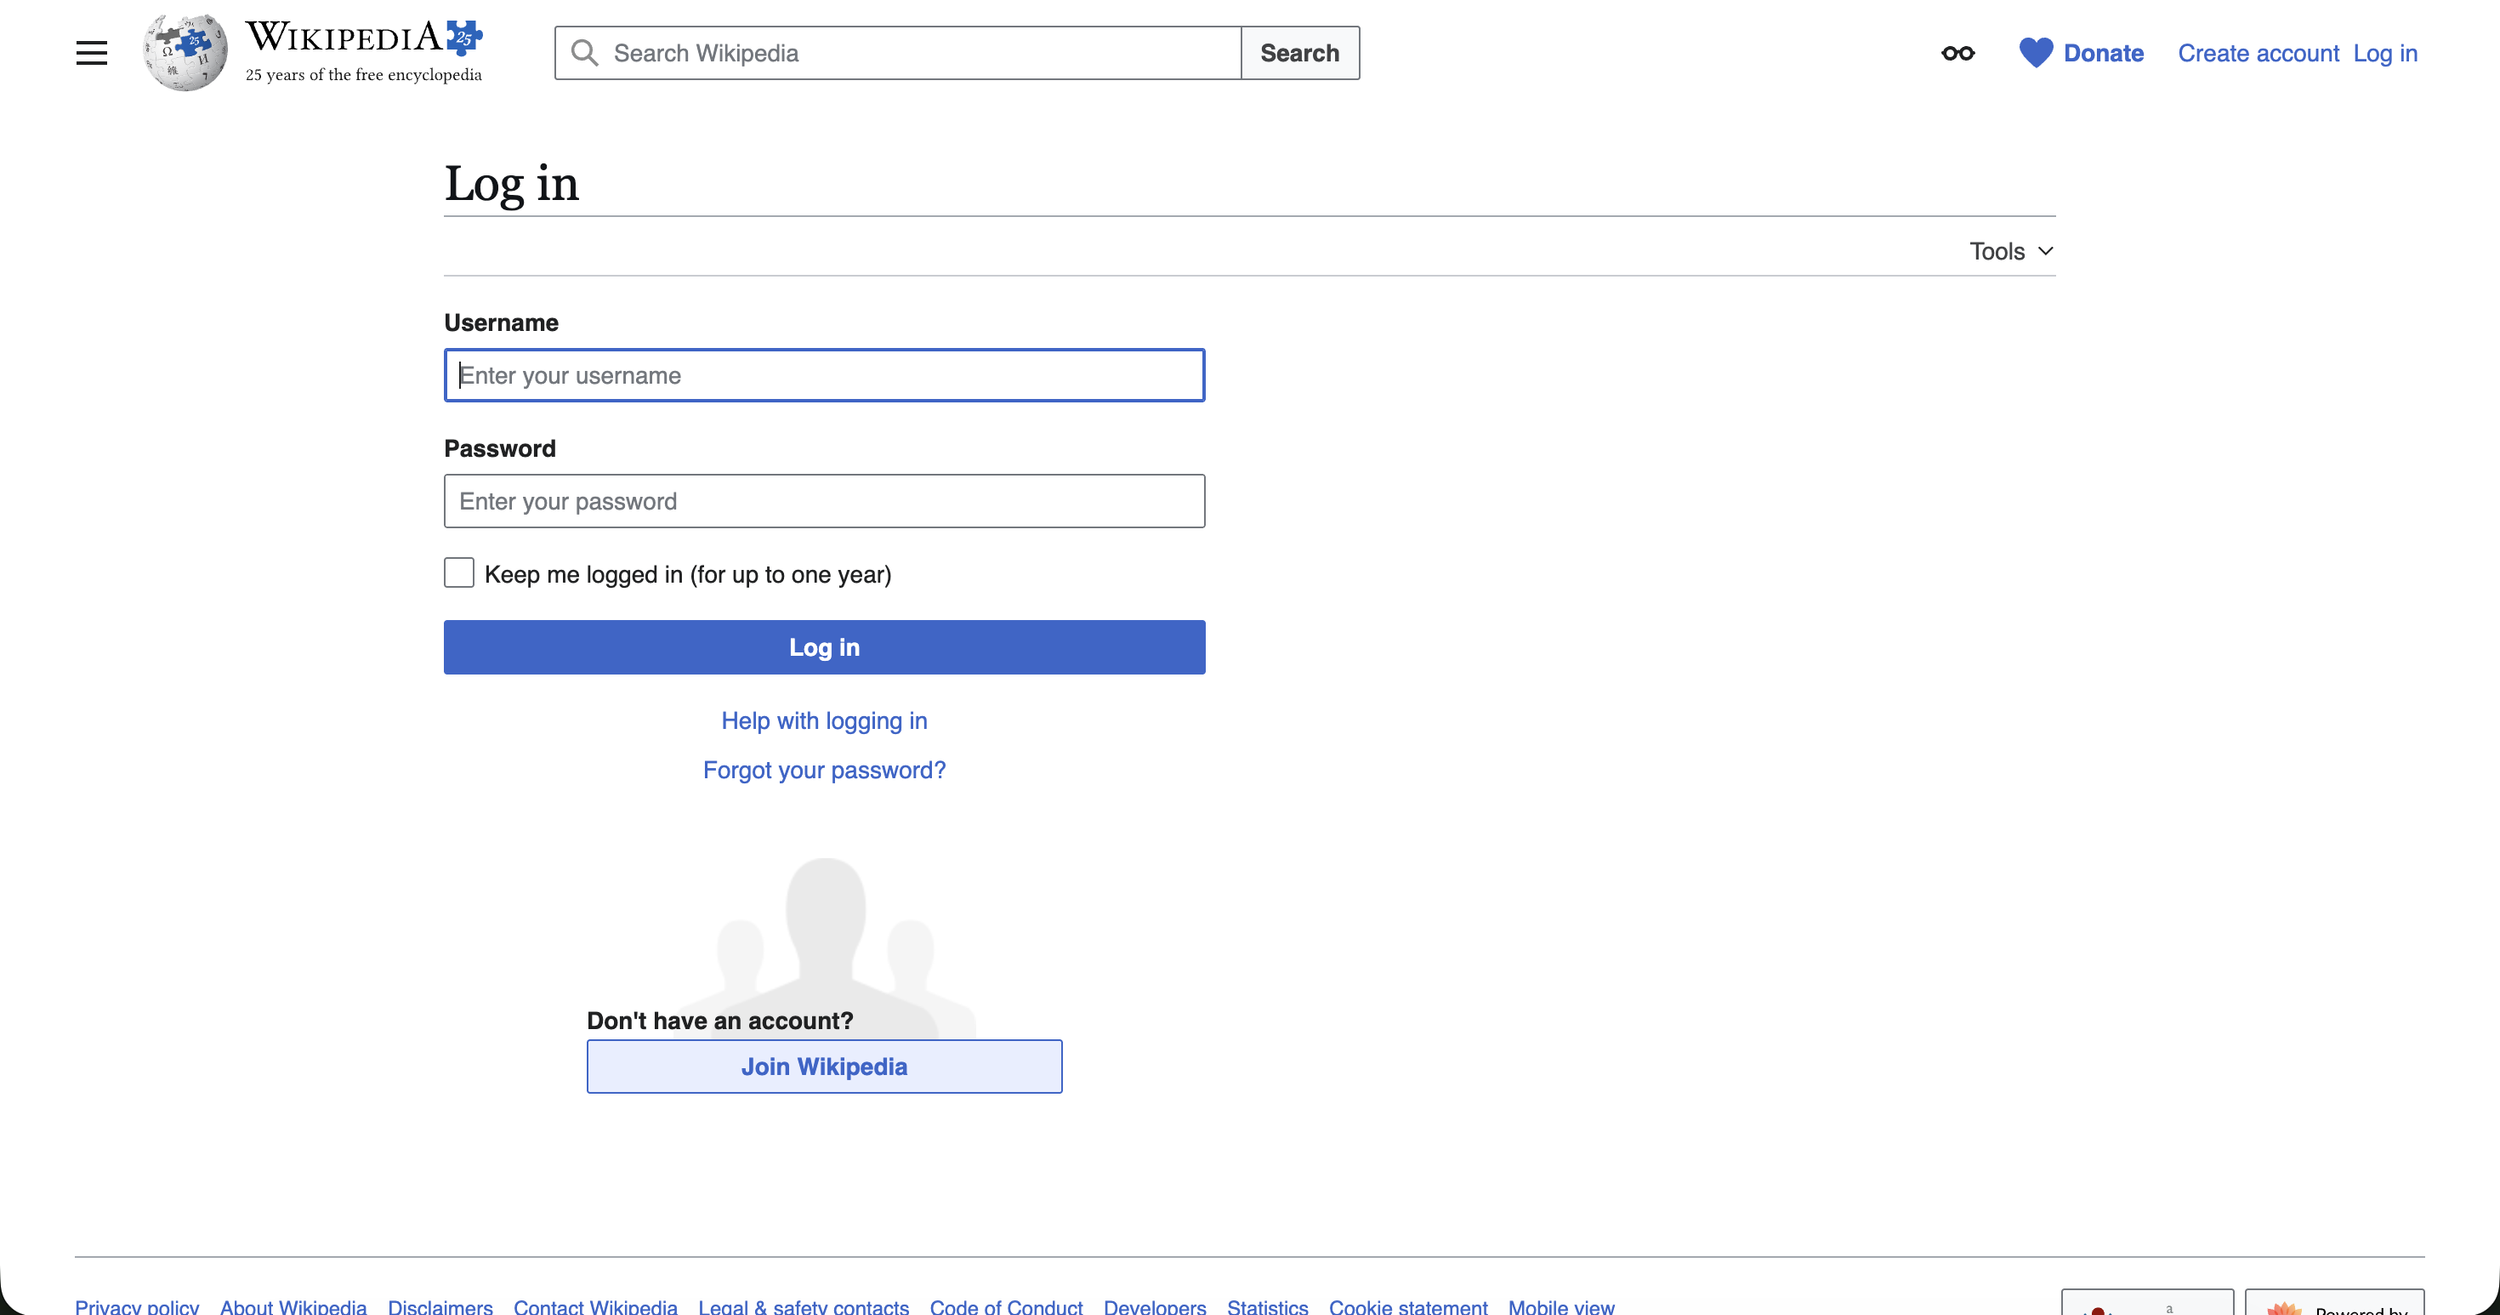Click the Wikipedia wordmark with 25 years tagline
The image size is (2500, 1315).
click(364, 52)
